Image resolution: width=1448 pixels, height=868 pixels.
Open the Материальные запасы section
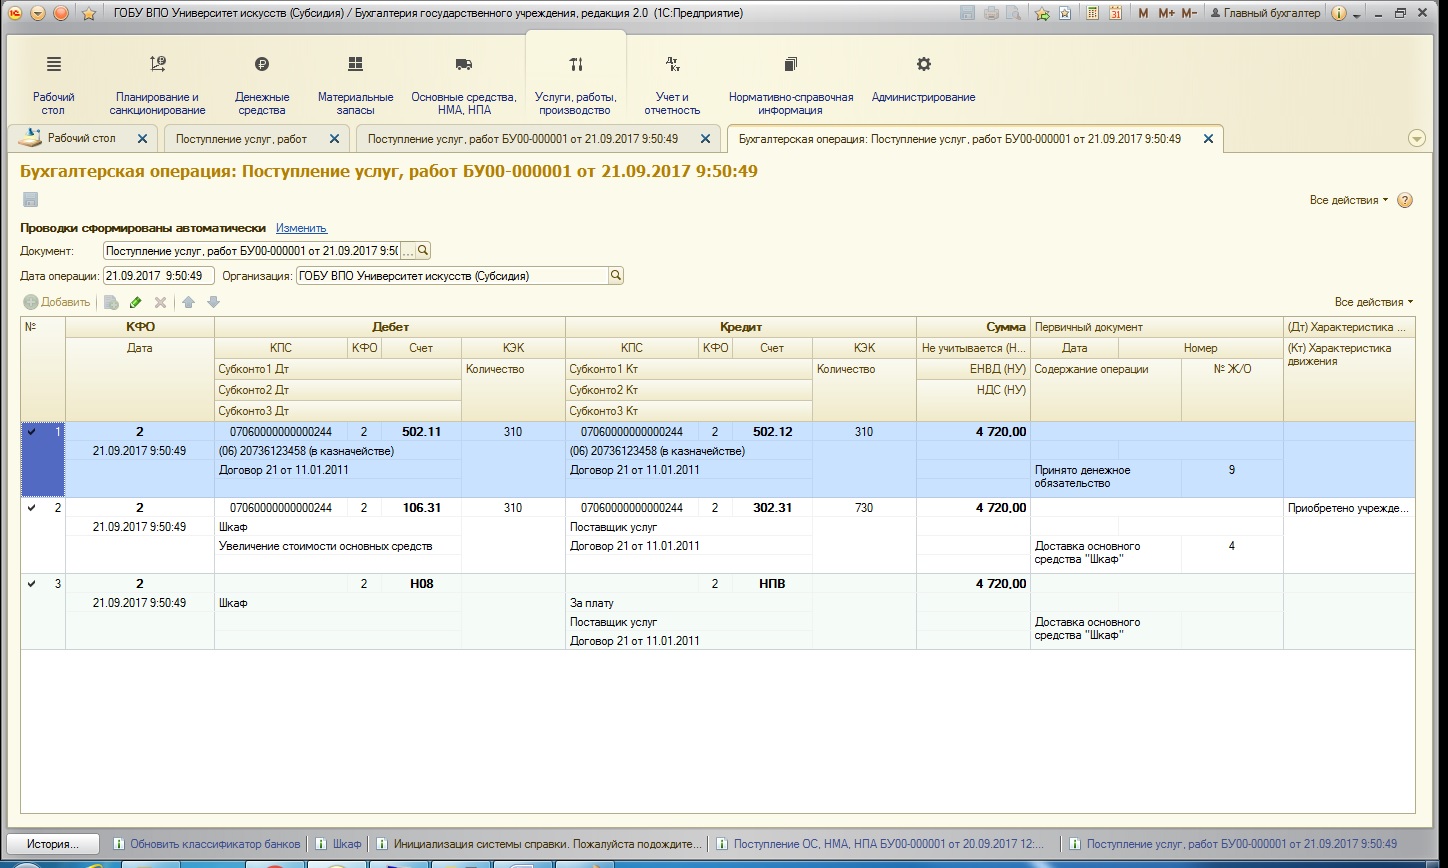355,85
